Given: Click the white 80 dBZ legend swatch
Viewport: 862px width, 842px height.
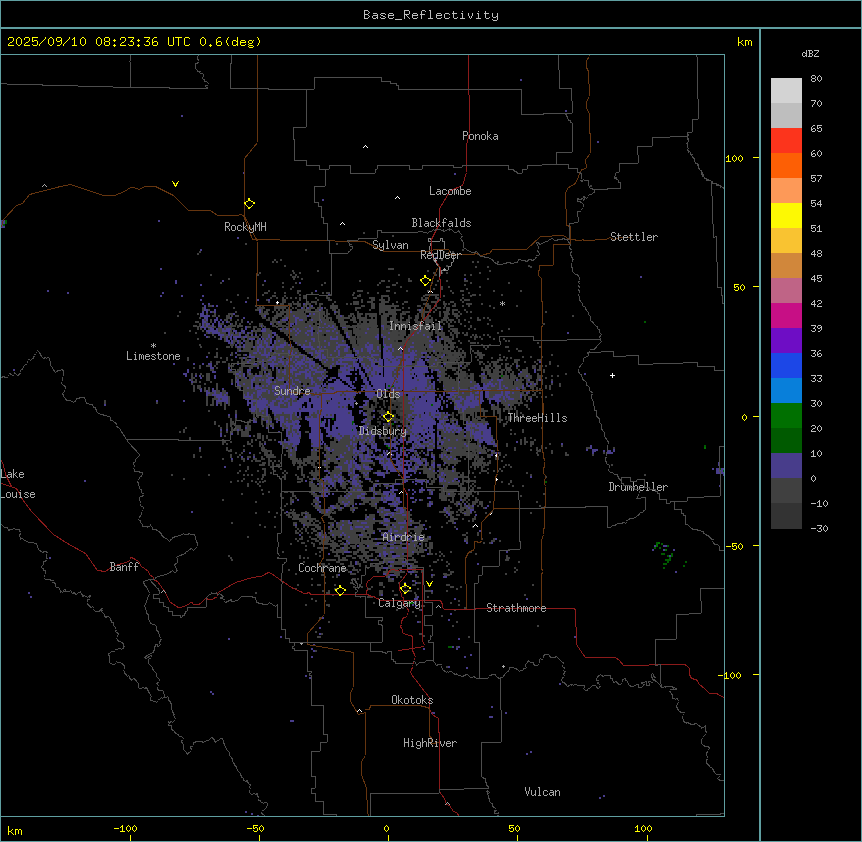Looking at the screenshot, I should pos(786,91).
